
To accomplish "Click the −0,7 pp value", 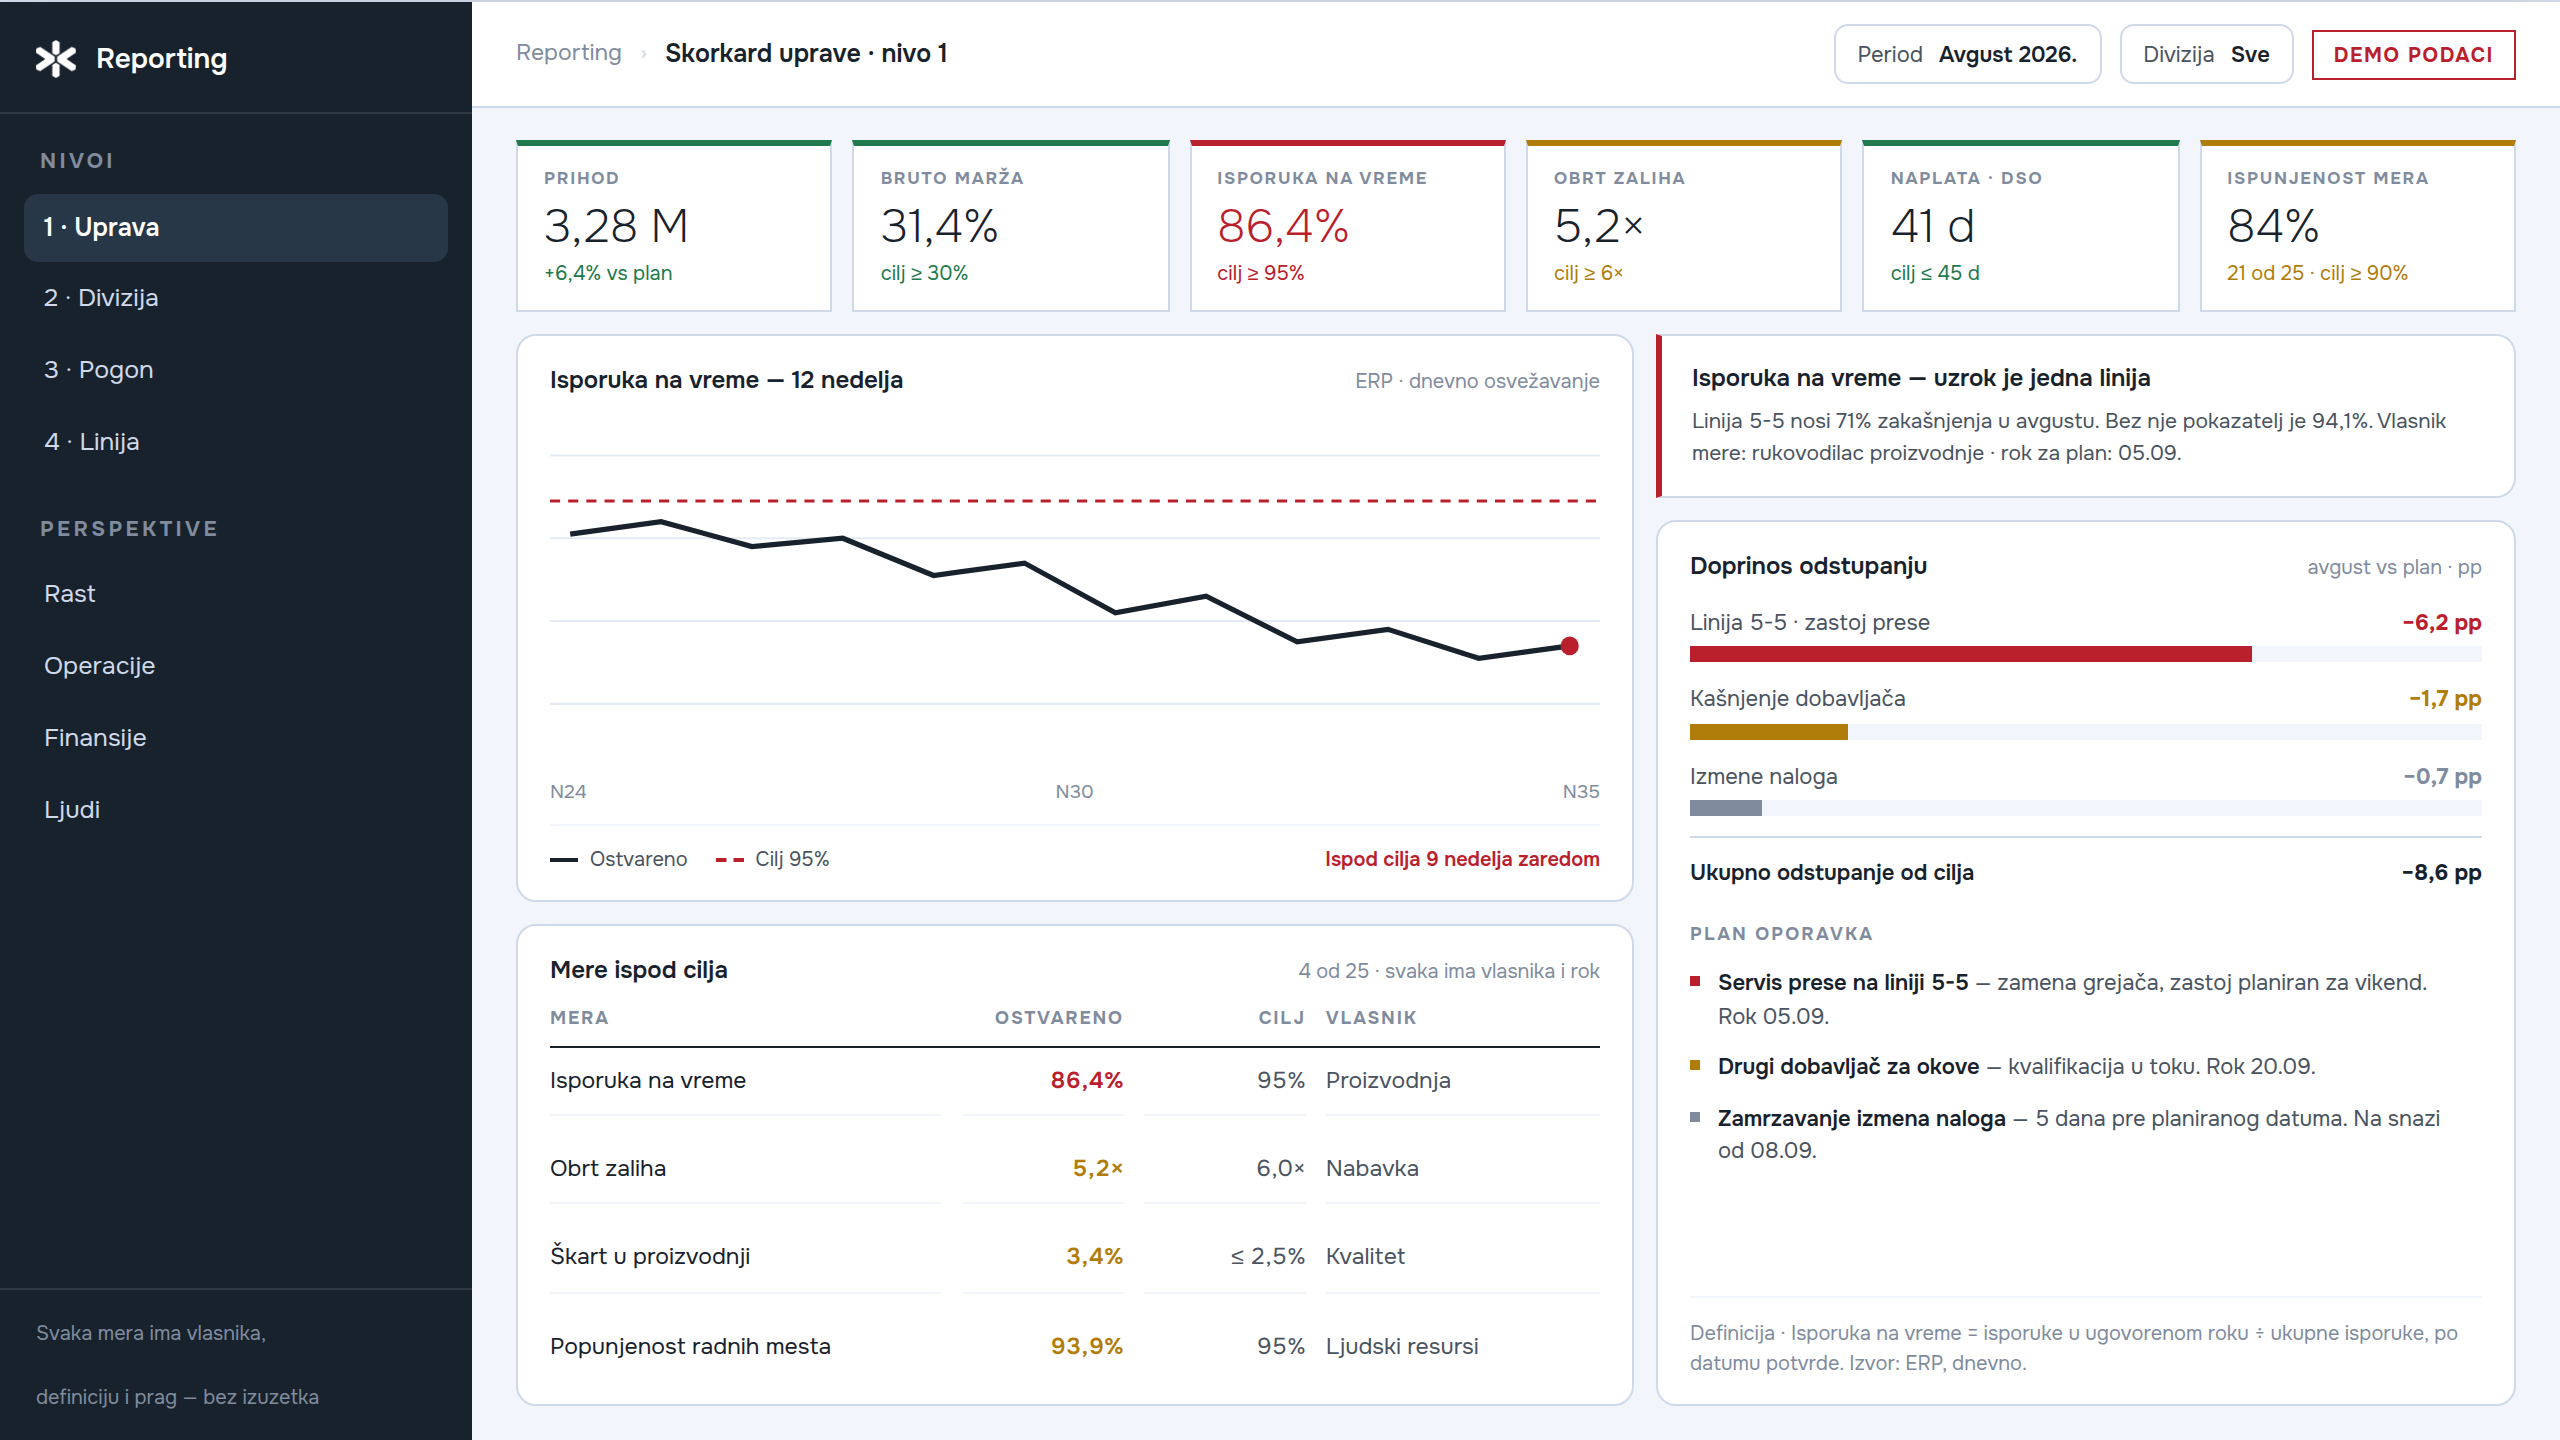I will click(2442, 776).
